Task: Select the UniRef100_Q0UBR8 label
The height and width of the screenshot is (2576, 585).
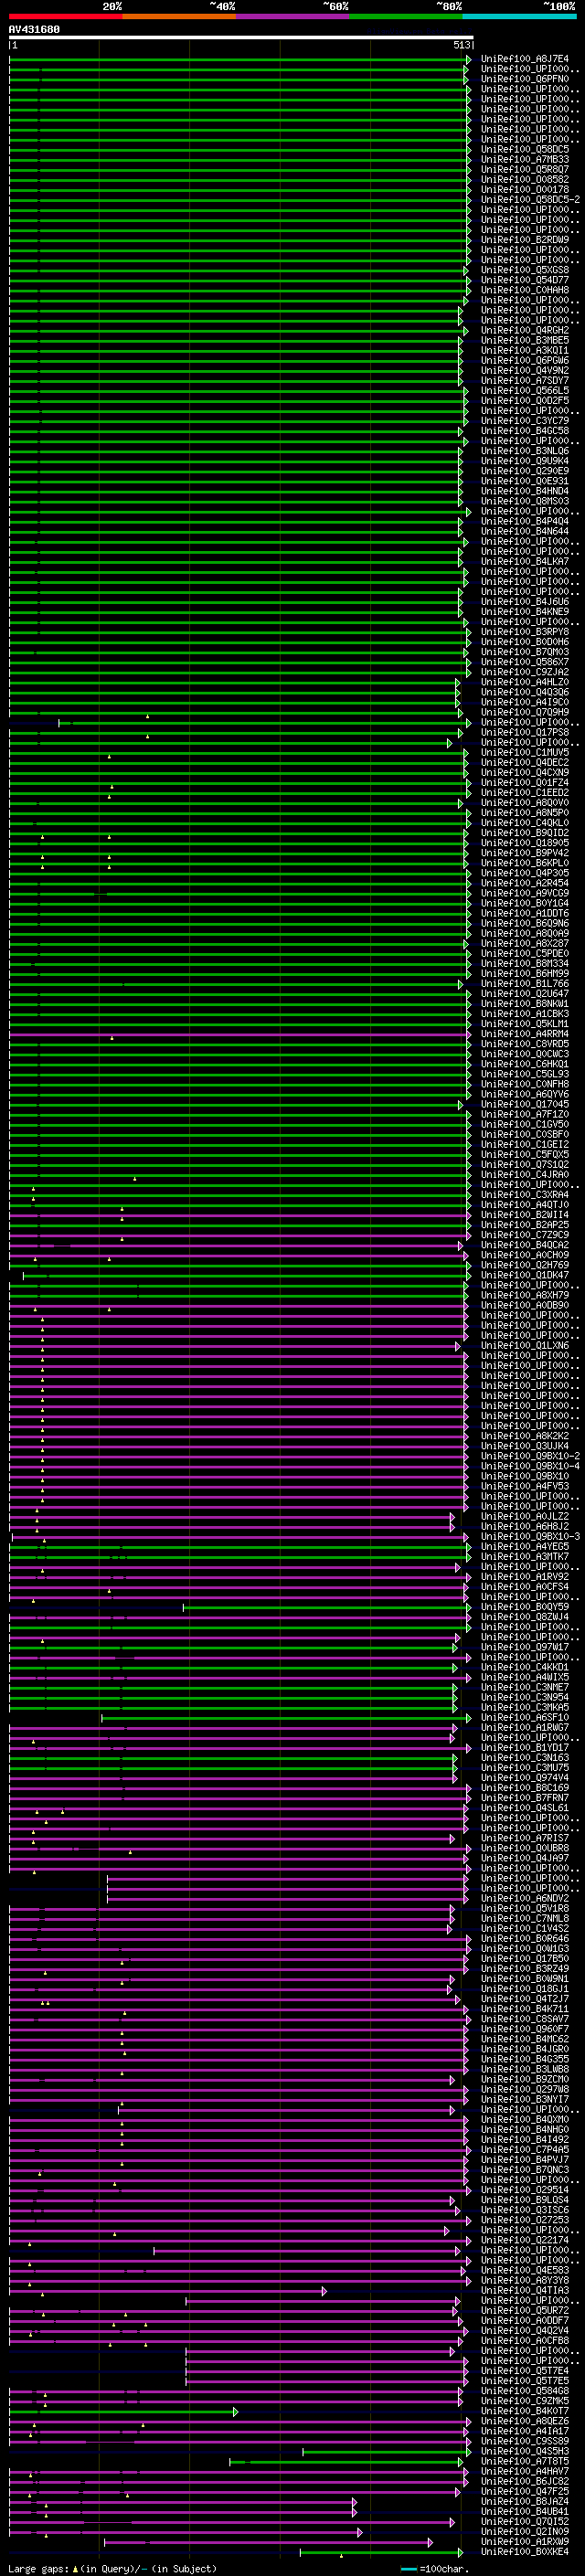Action: click(x=524, y=1848)
